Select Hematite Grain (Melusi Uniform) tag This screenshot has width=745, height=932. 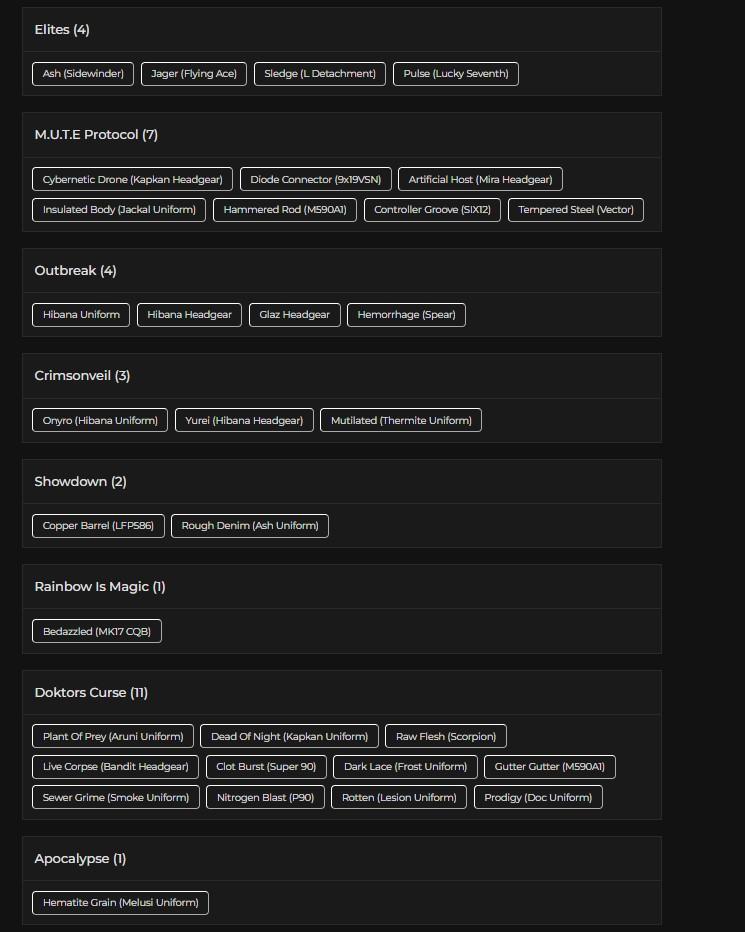(x=120, y=903)
